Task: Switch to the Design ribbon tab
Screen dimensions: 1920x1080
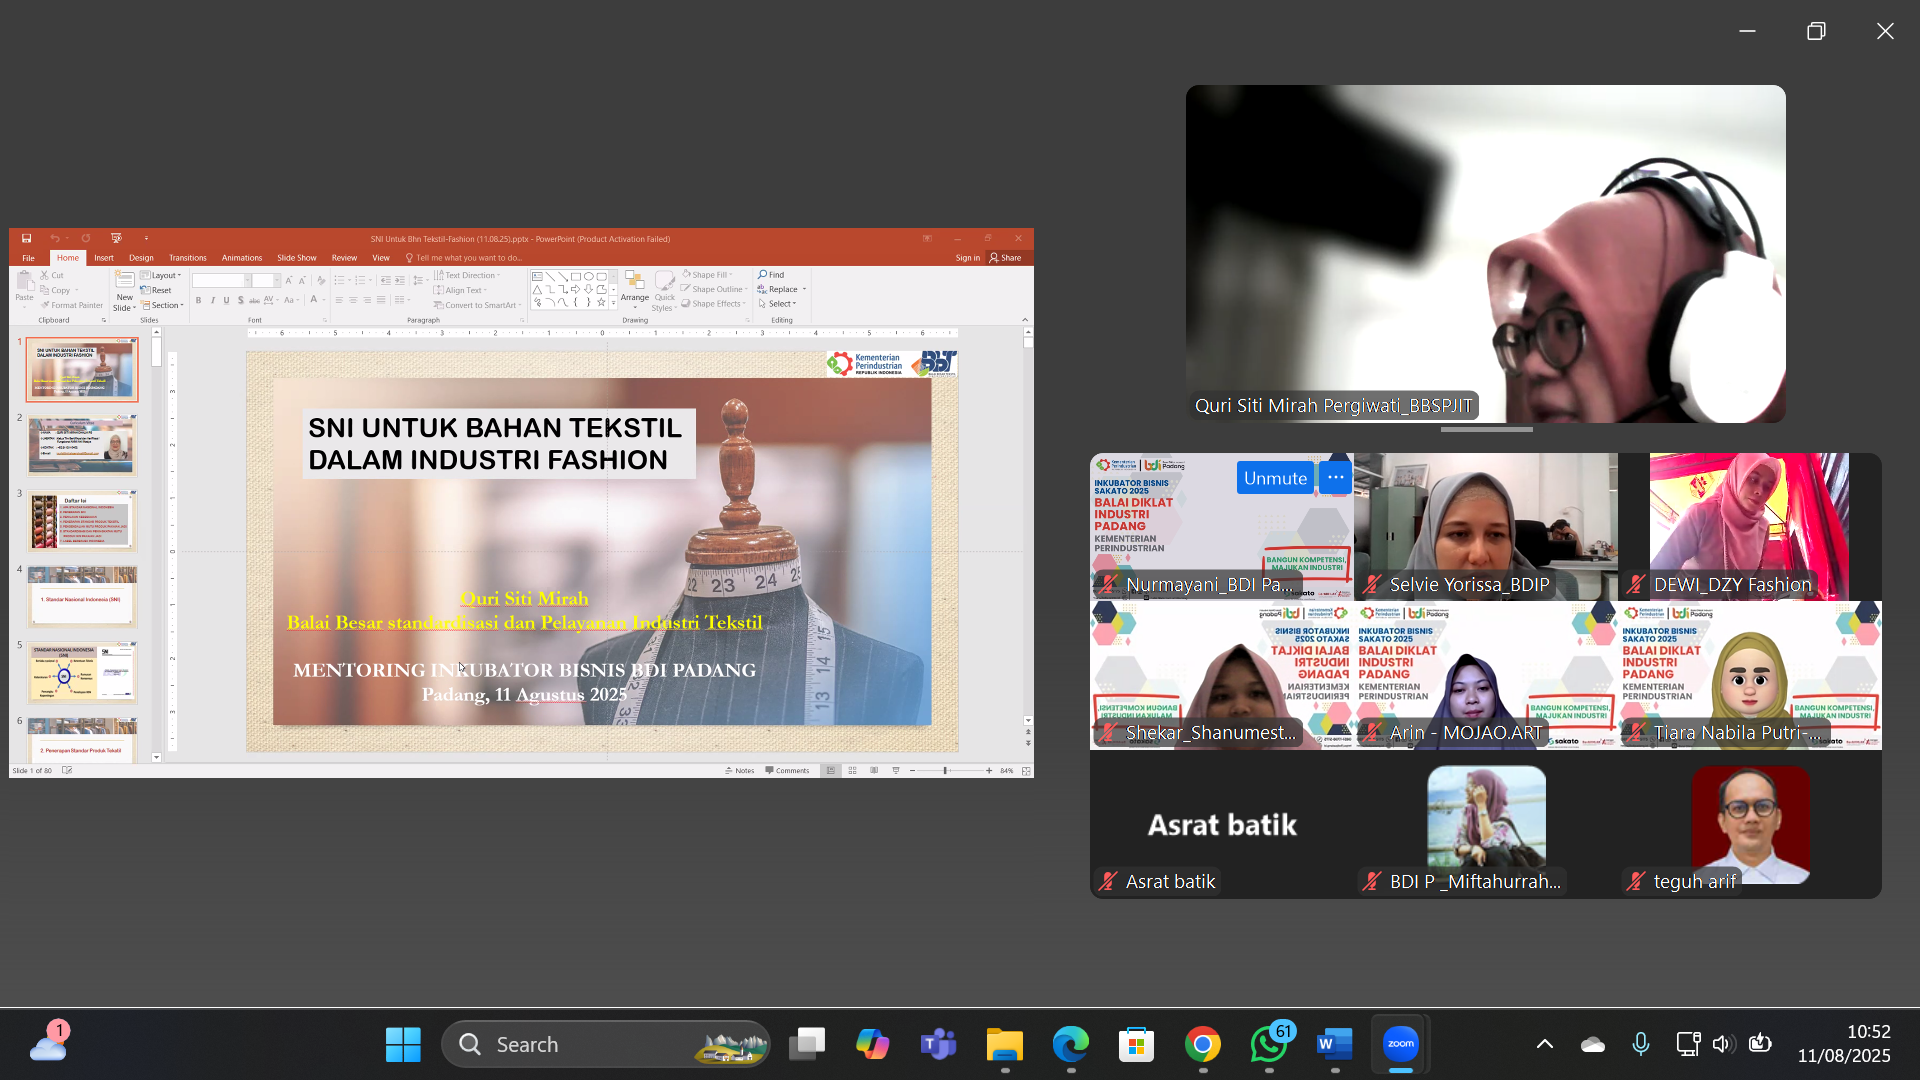Action: pyautogui.click(x=141, y=258)
